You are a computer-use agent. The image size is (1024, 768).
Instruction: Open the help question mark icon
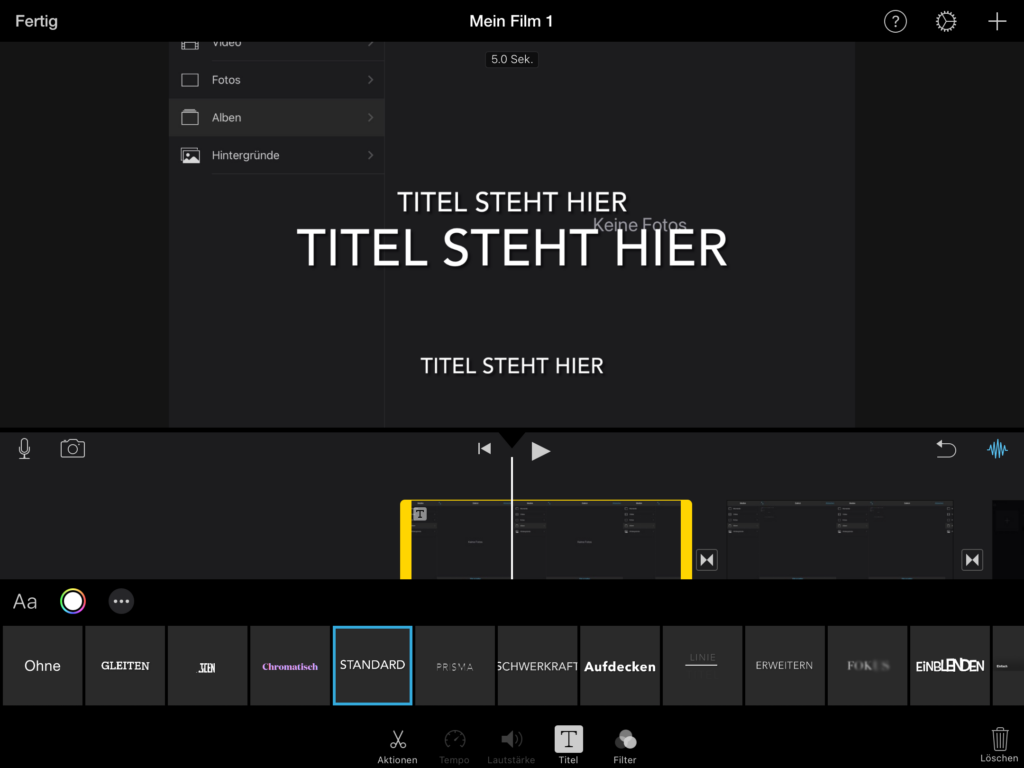pyautogui.click(x=895, y=21)
